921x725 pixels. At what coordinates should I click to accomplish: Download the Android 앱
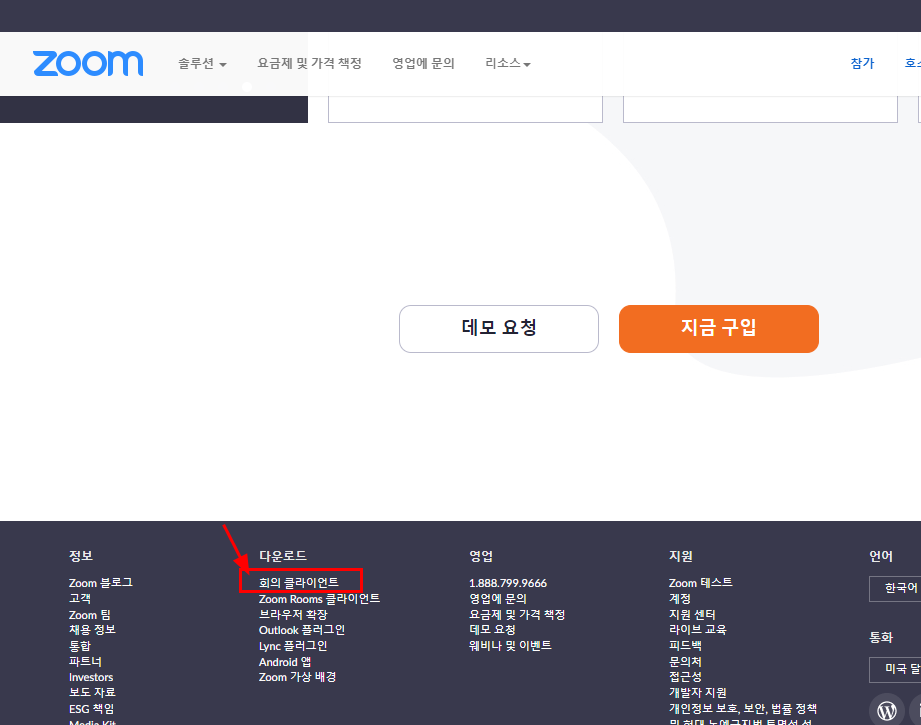point(285,661)
